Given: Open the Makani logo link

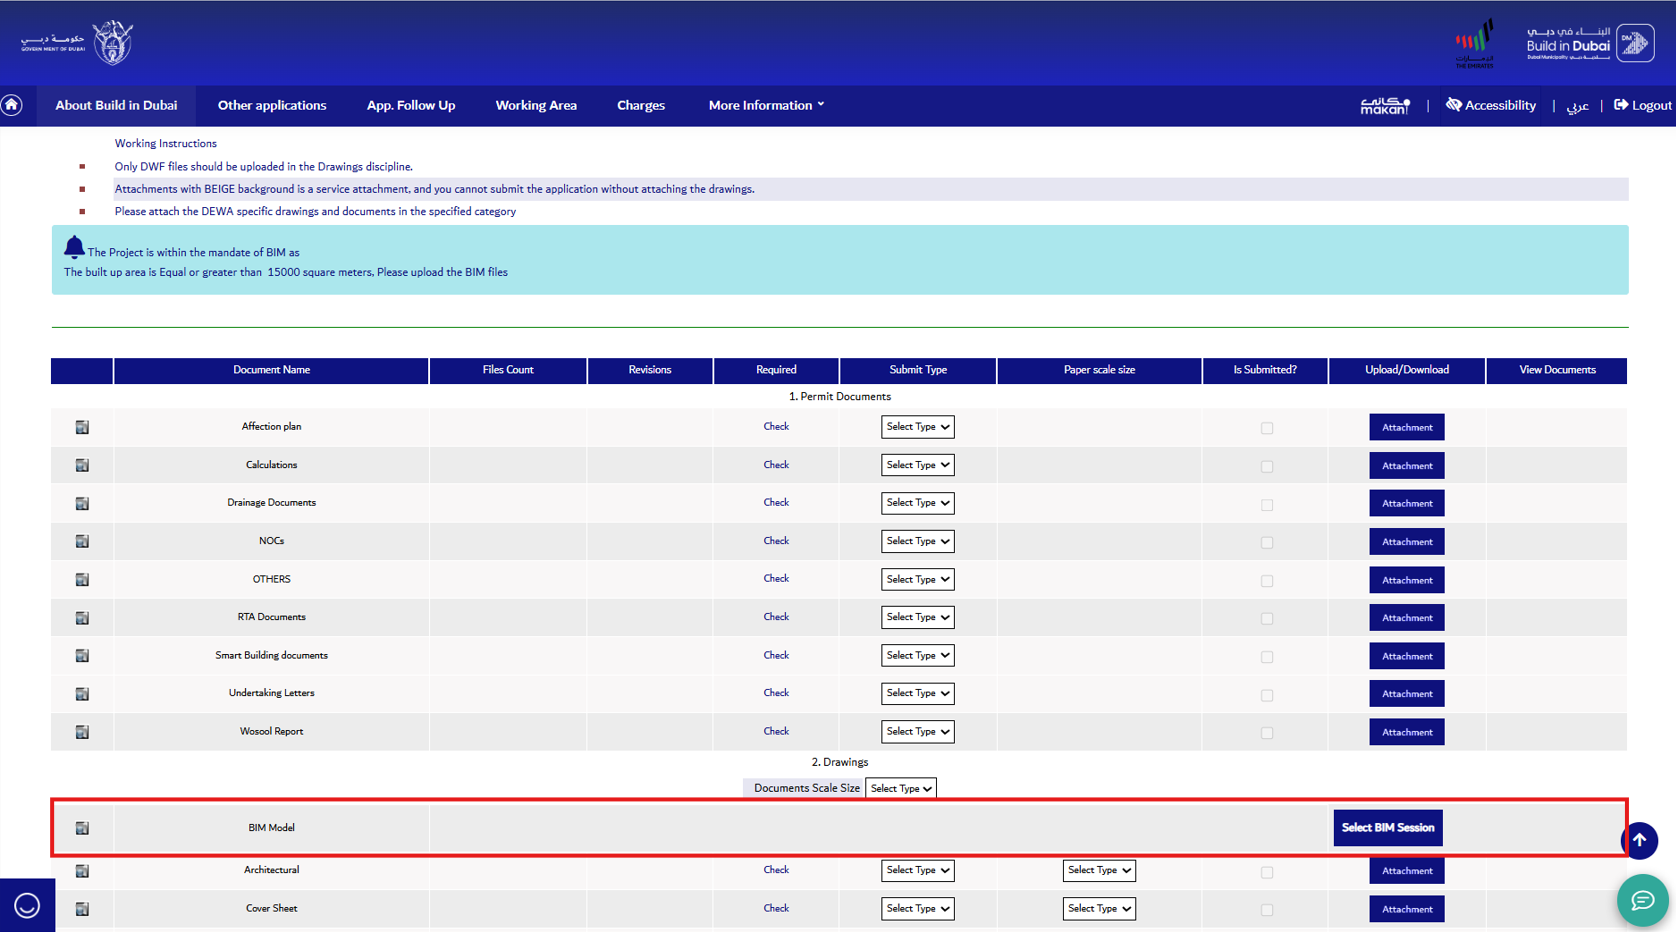Looking at the screenshot, I should [x=1385, y=105].
